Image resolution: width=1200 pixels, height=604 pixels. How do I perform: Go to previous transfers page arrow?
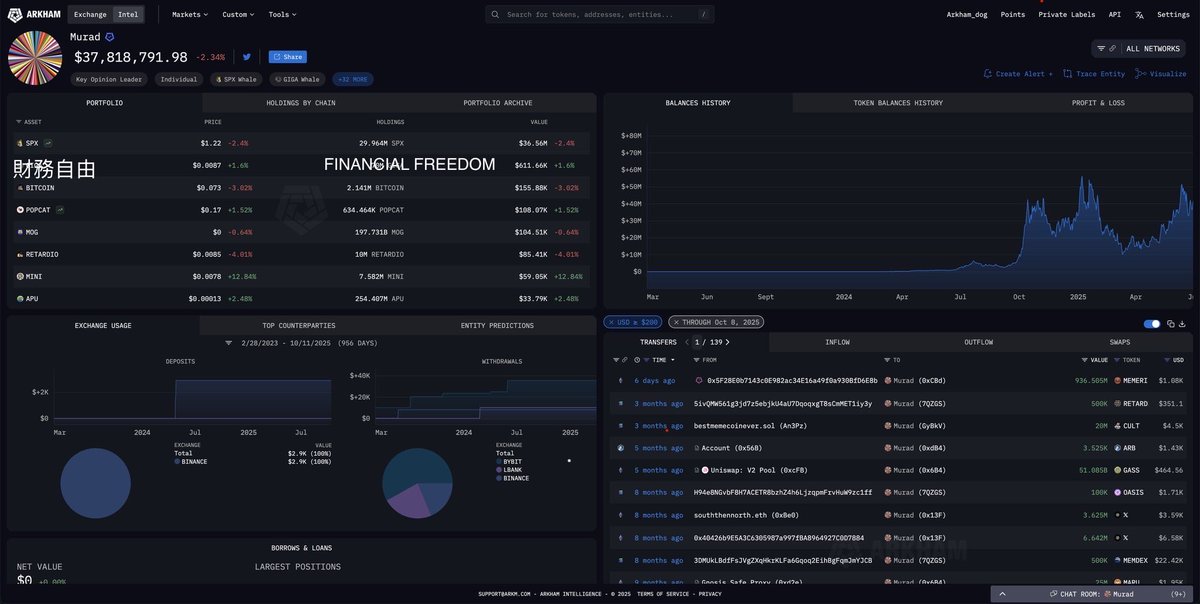(686, 342)
